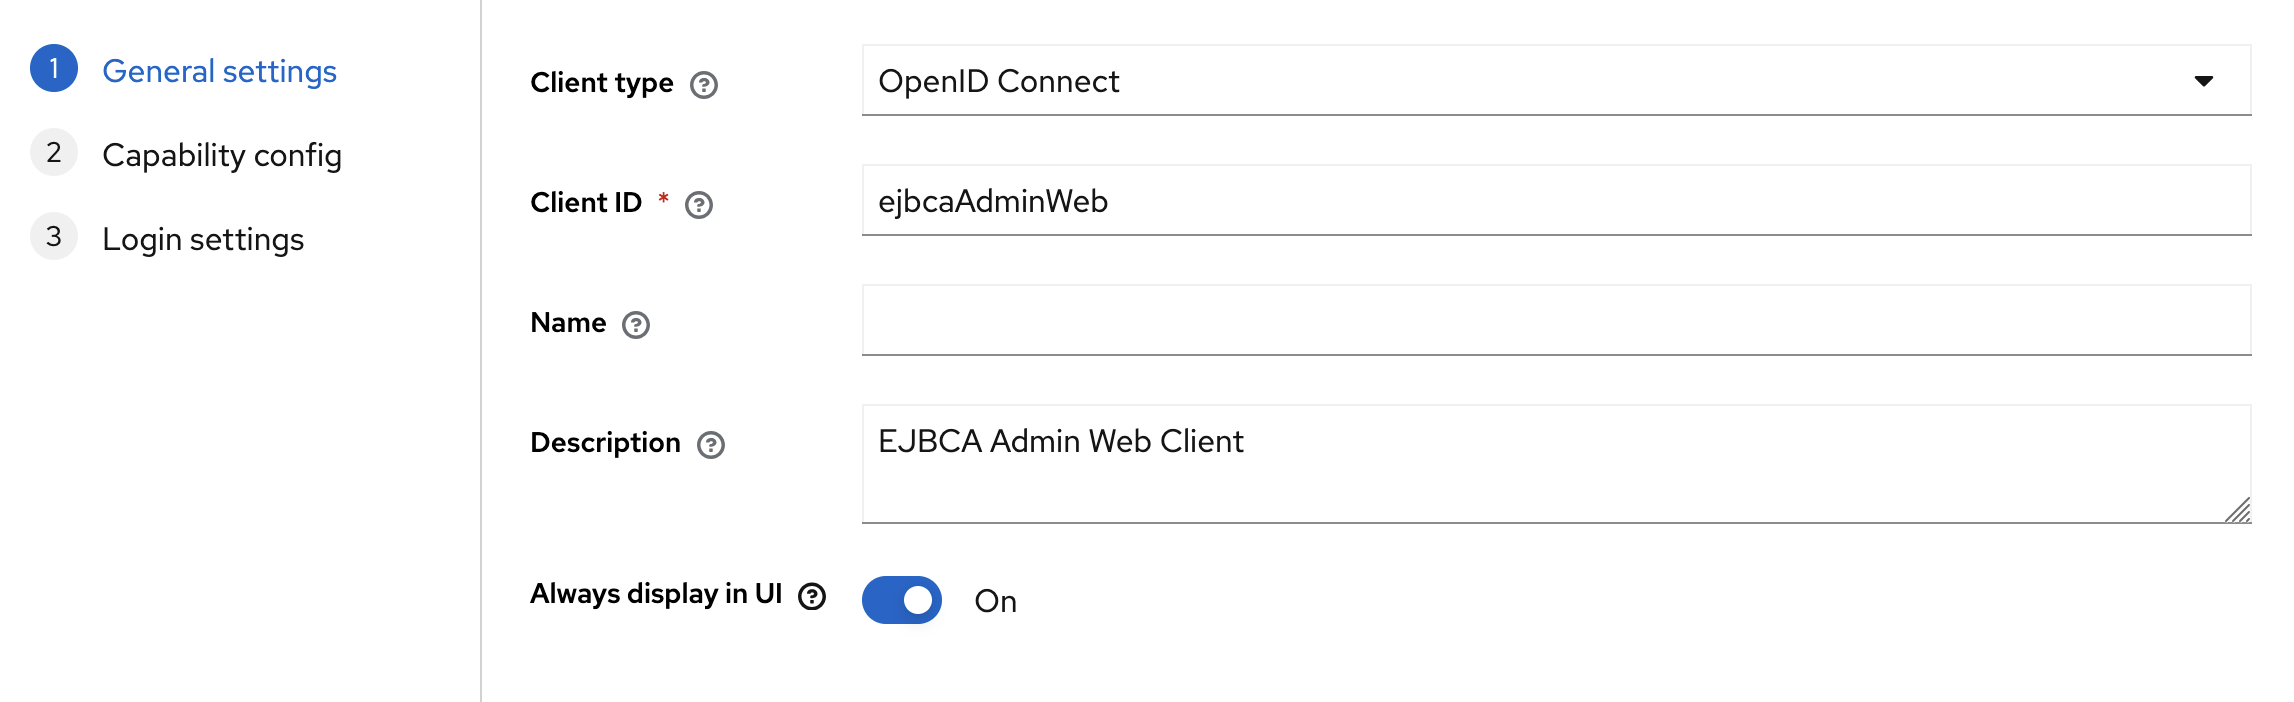This screenshot has width=2294, height=702.
Task: Click step 3 number circle
Action: (x=54, y=237)
